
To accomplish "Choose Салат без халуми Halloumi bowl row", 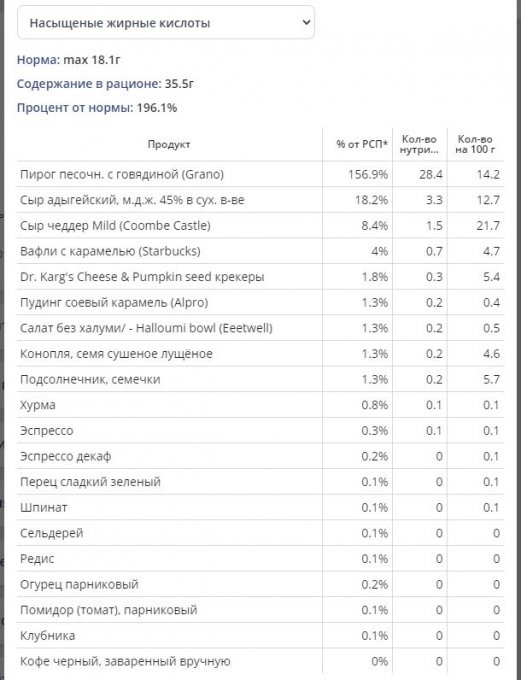I will click(260, 328).
